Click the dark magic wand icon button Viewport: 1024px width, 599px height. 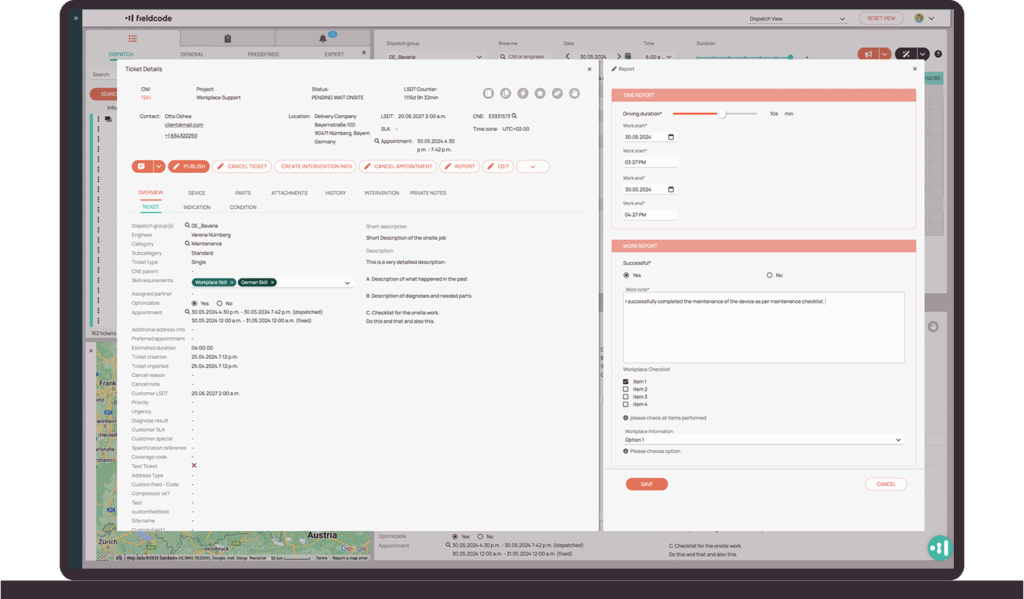[x=906, y=54]
